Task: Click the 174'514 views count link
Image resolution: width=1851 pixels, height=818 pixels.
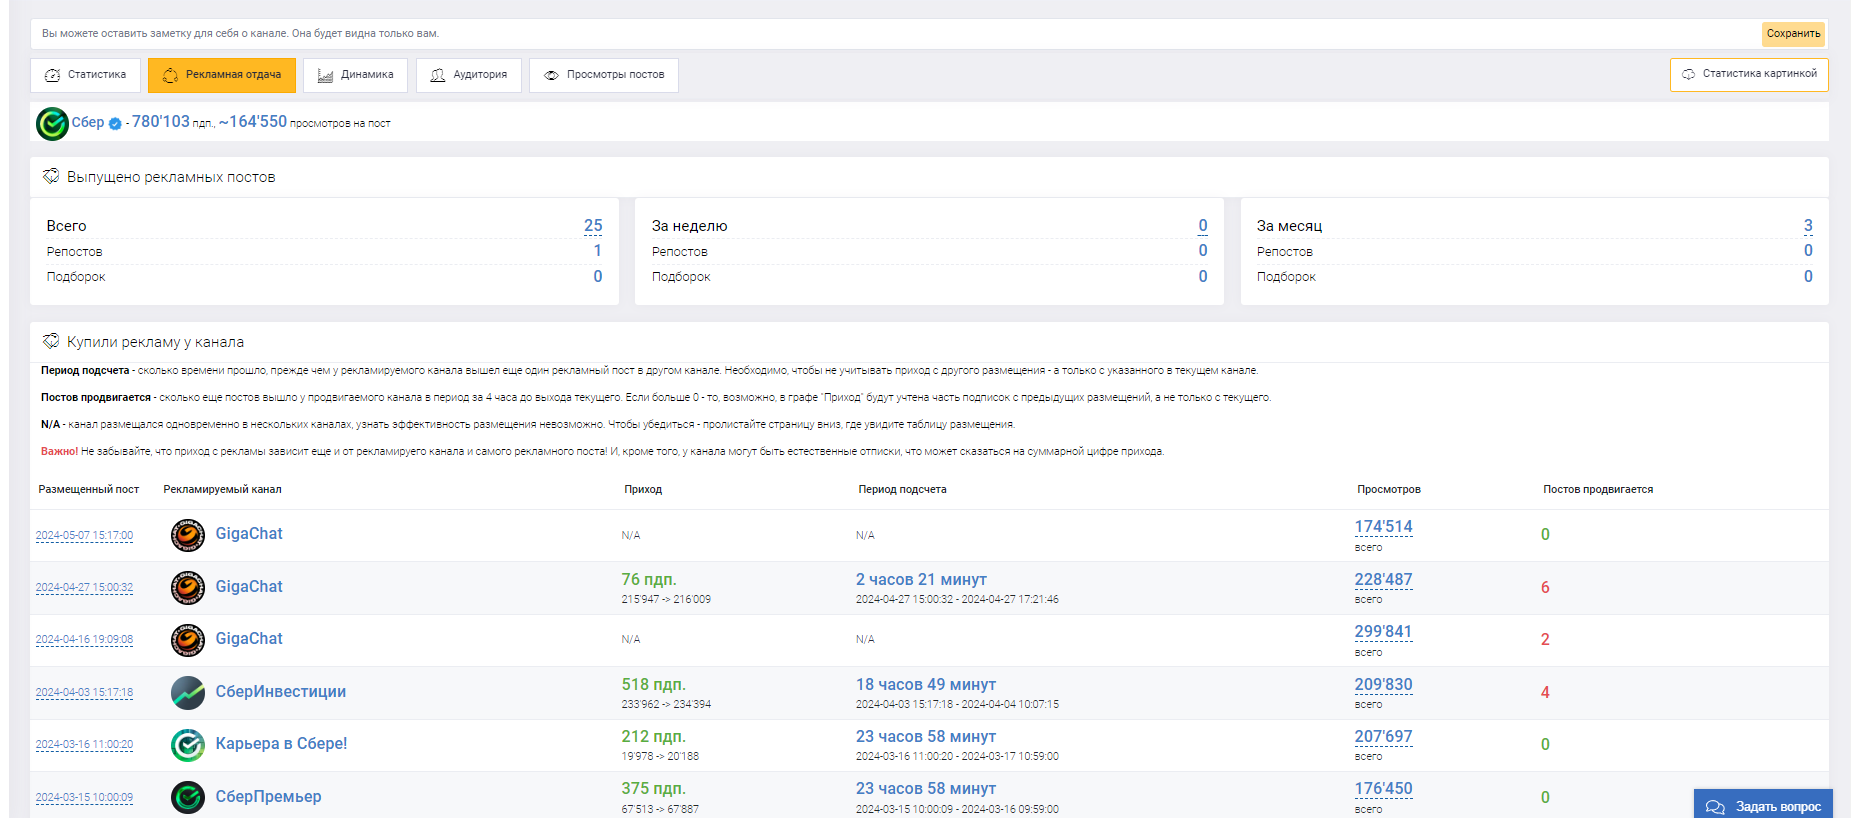Action: tap(1383, 527)
